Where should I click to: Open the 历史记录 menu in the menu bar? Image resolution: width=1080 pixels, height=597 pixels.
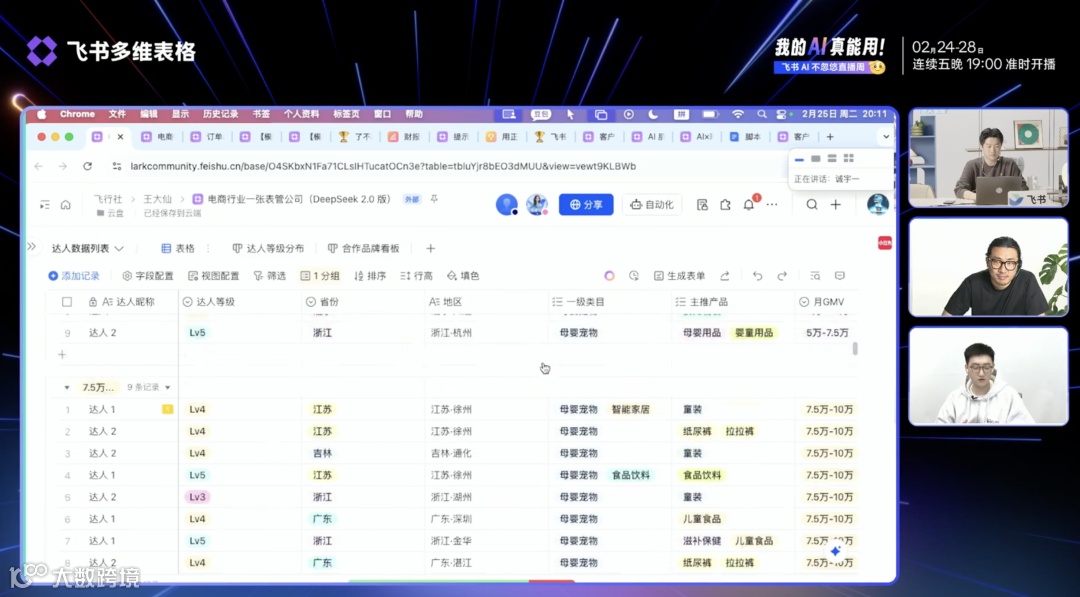220,114
